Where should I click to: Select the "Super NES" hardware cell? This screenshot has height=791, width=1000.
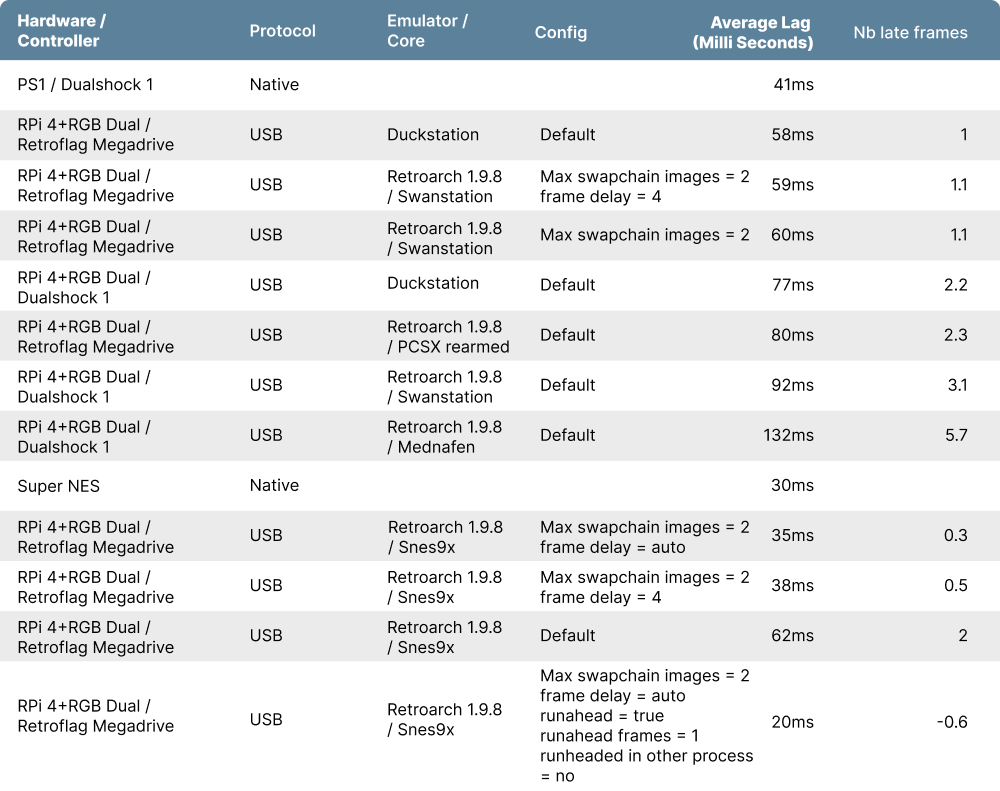click(59, 486)
